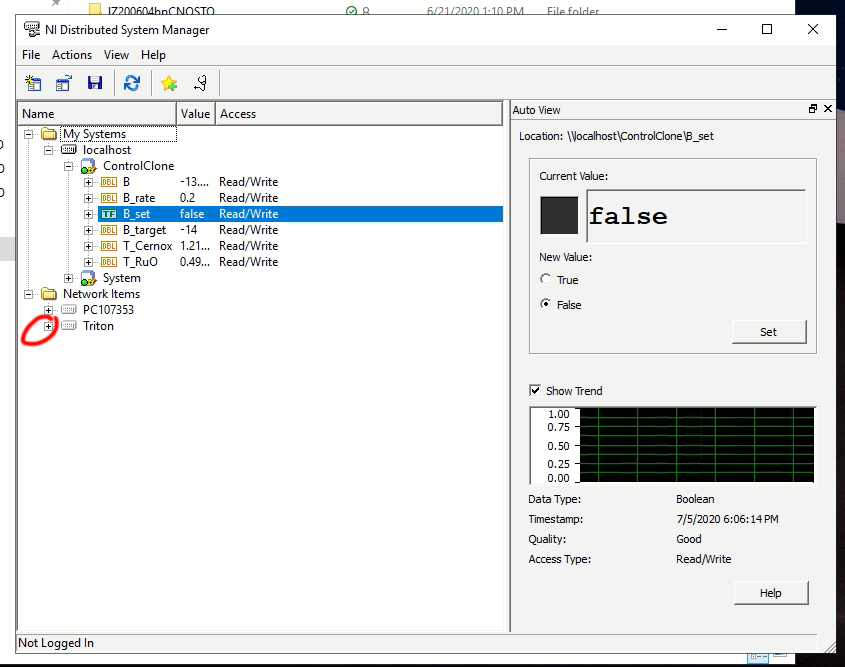This screenshot has height=667, width=845.
Task: Click the Not Logged In status text
Action: coord(56,643)
